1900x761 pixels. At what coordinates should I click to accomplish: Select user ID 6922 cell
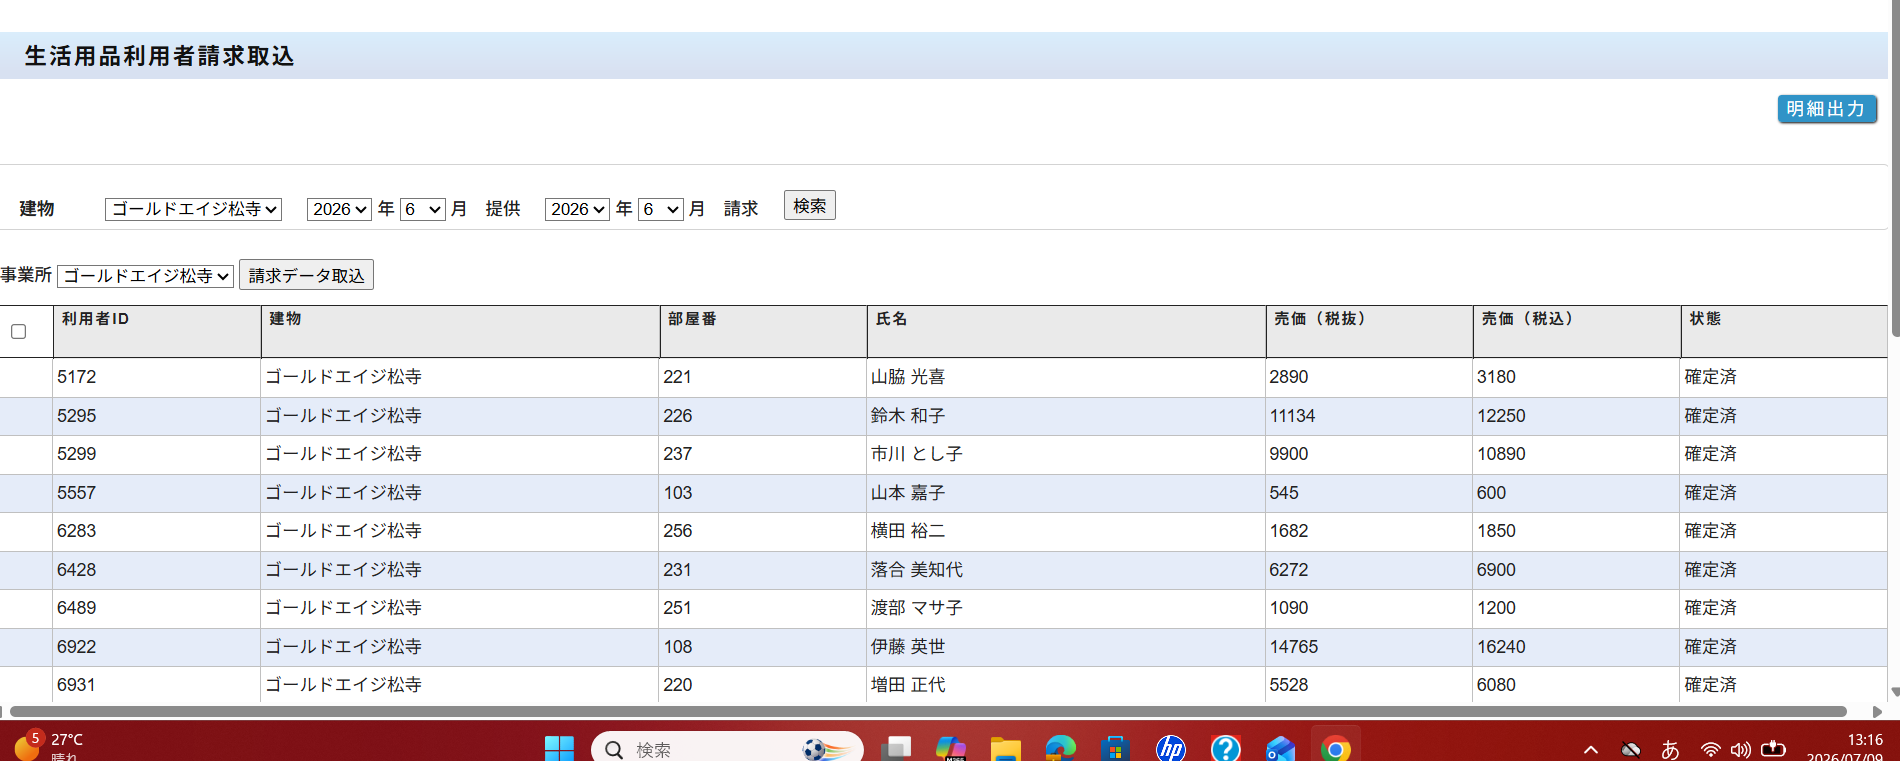coord(157,647)
